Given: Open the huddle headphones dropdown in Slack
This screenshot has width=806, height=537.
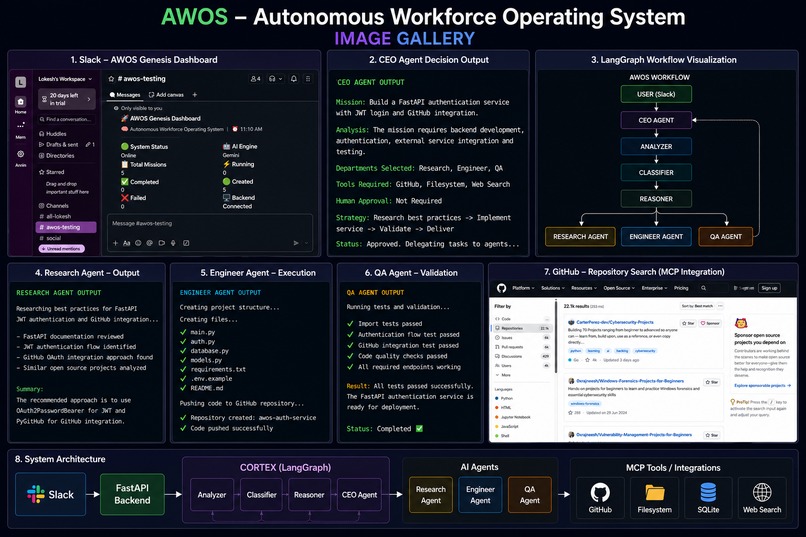Looking at the screenshot, I should (276, 79).
